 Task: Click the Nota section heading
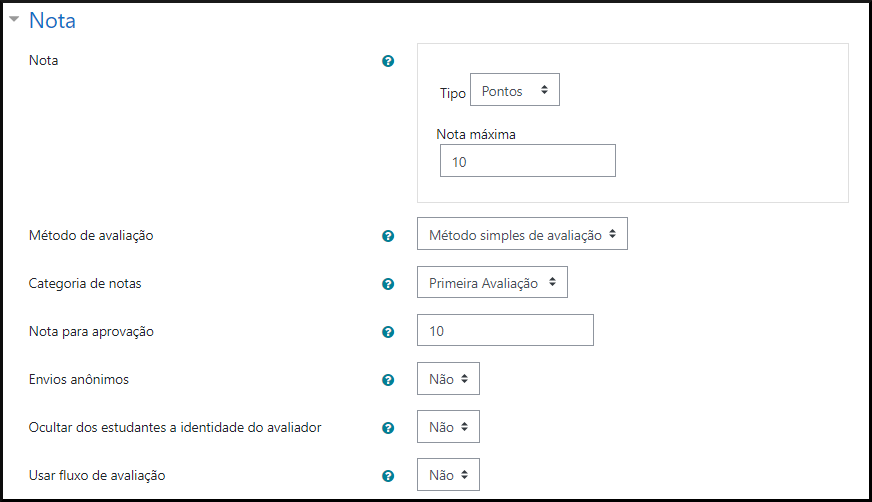[x=52, y=20]
